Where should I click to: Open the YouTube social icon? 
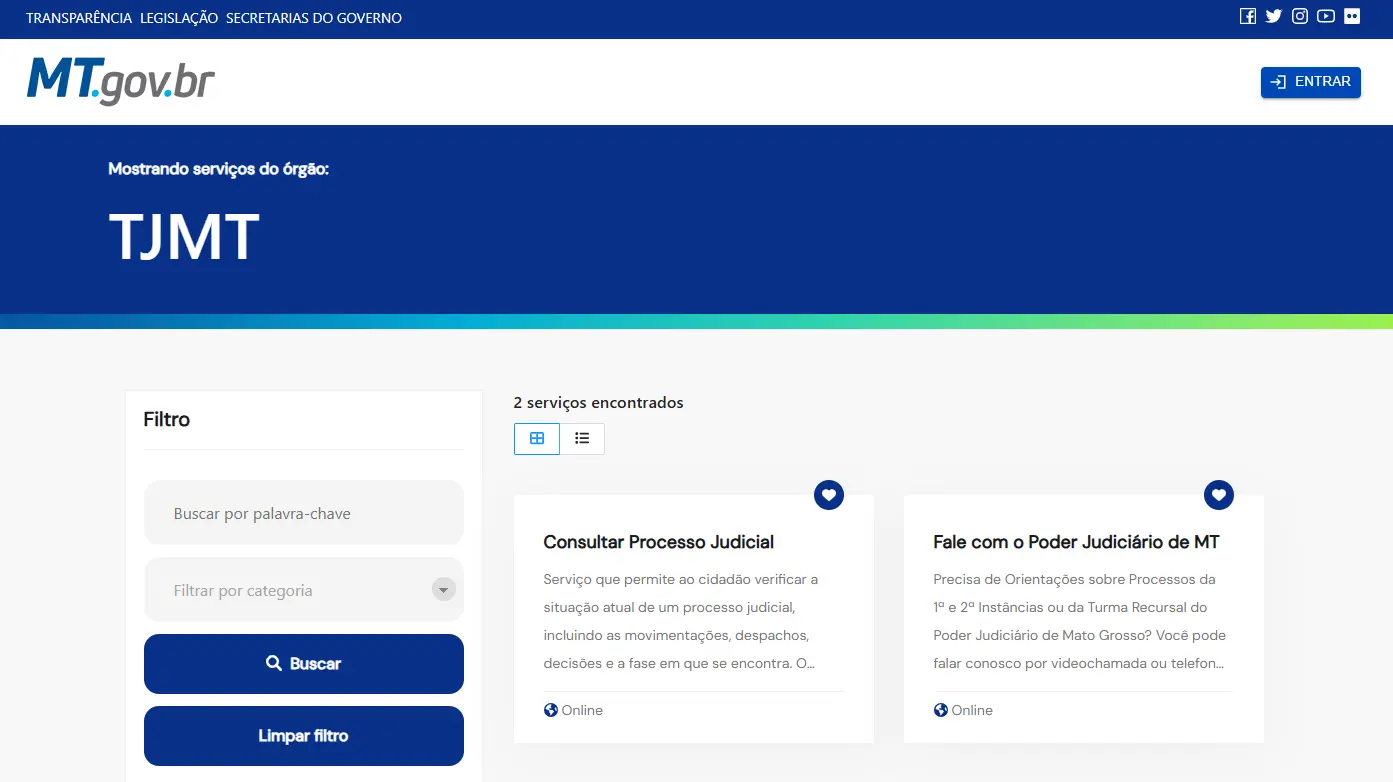[x=1326, y=16]
